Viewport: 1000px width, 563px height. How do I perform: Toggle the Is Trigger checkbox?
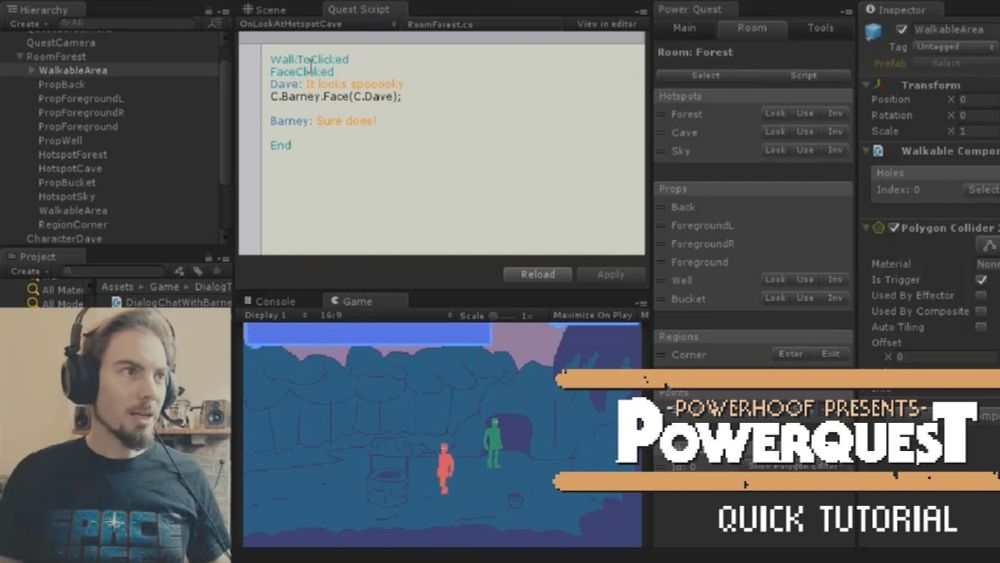coord(981,280)
